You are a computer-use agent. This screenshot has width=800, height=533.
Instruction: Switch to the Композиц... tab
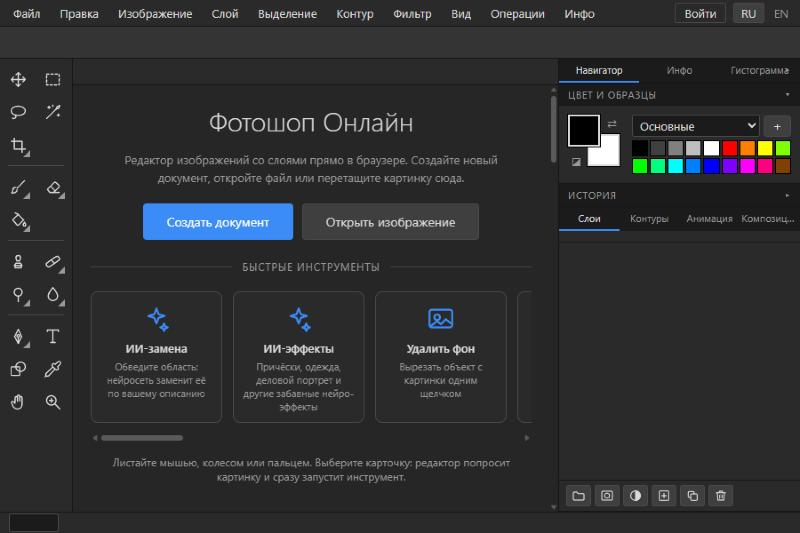pos(768,219)
